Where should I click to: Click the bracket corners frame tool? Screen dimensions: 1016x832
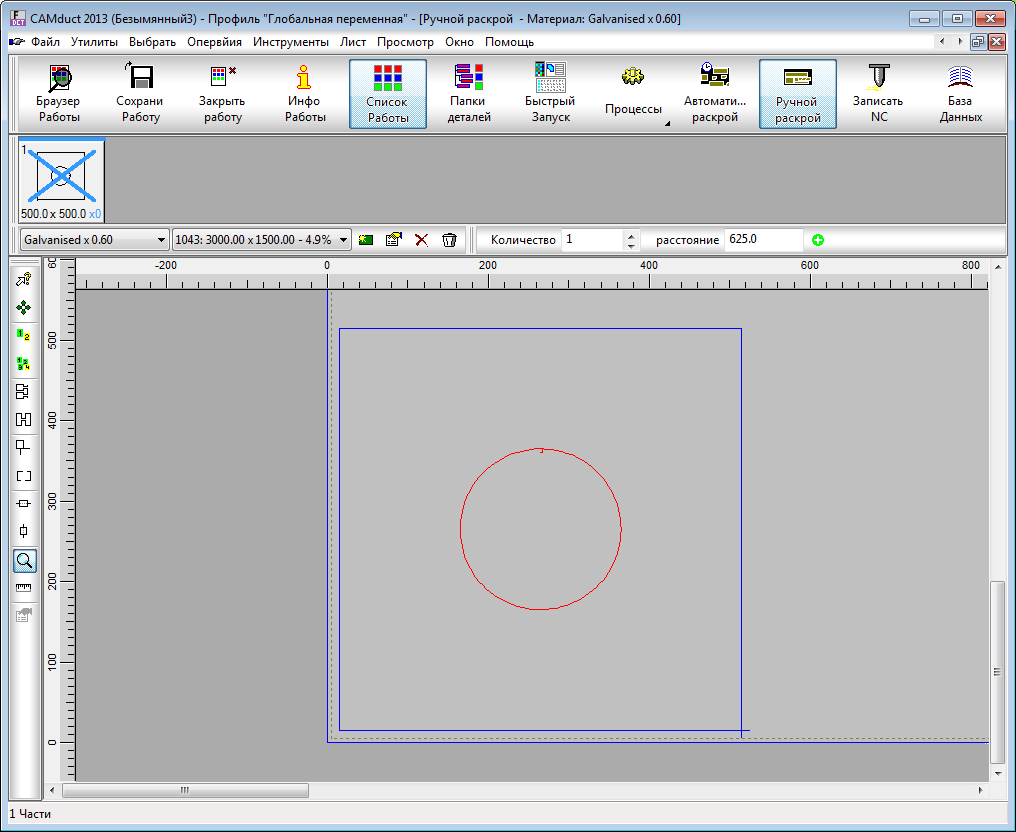point(24,476)
